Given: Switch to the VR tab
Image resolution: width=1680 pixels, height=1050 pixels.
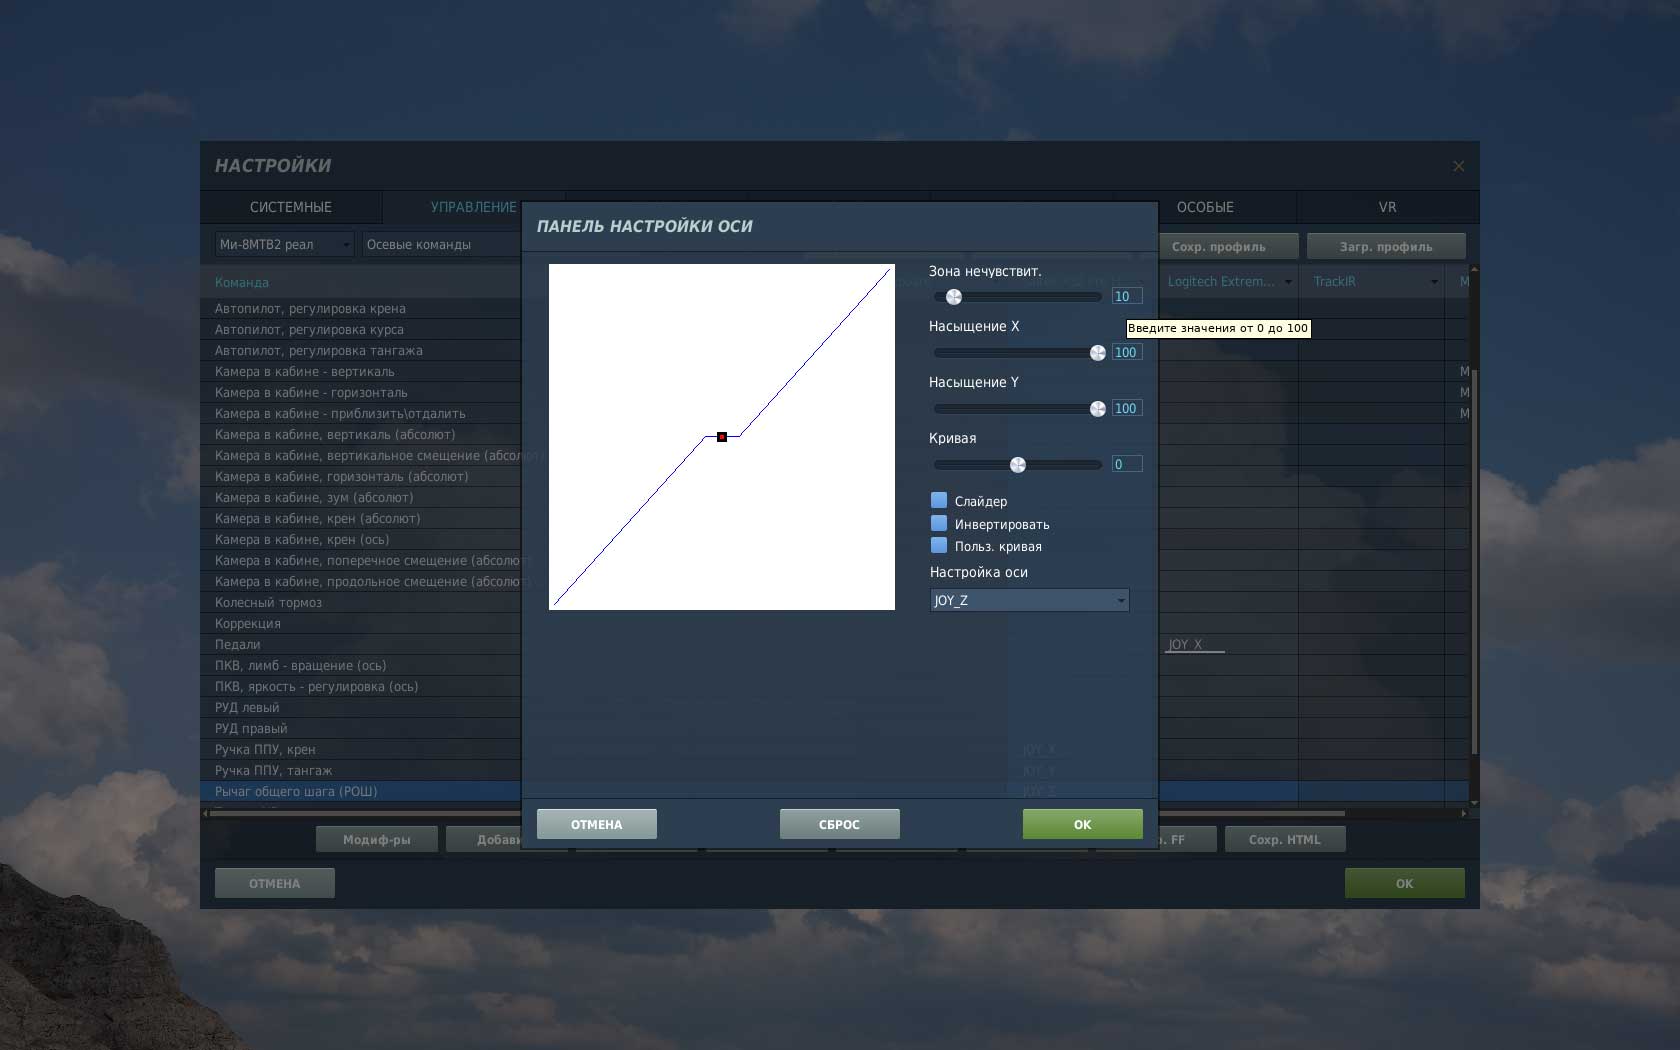Looking at the screenshot, I should coord(1387,207).
